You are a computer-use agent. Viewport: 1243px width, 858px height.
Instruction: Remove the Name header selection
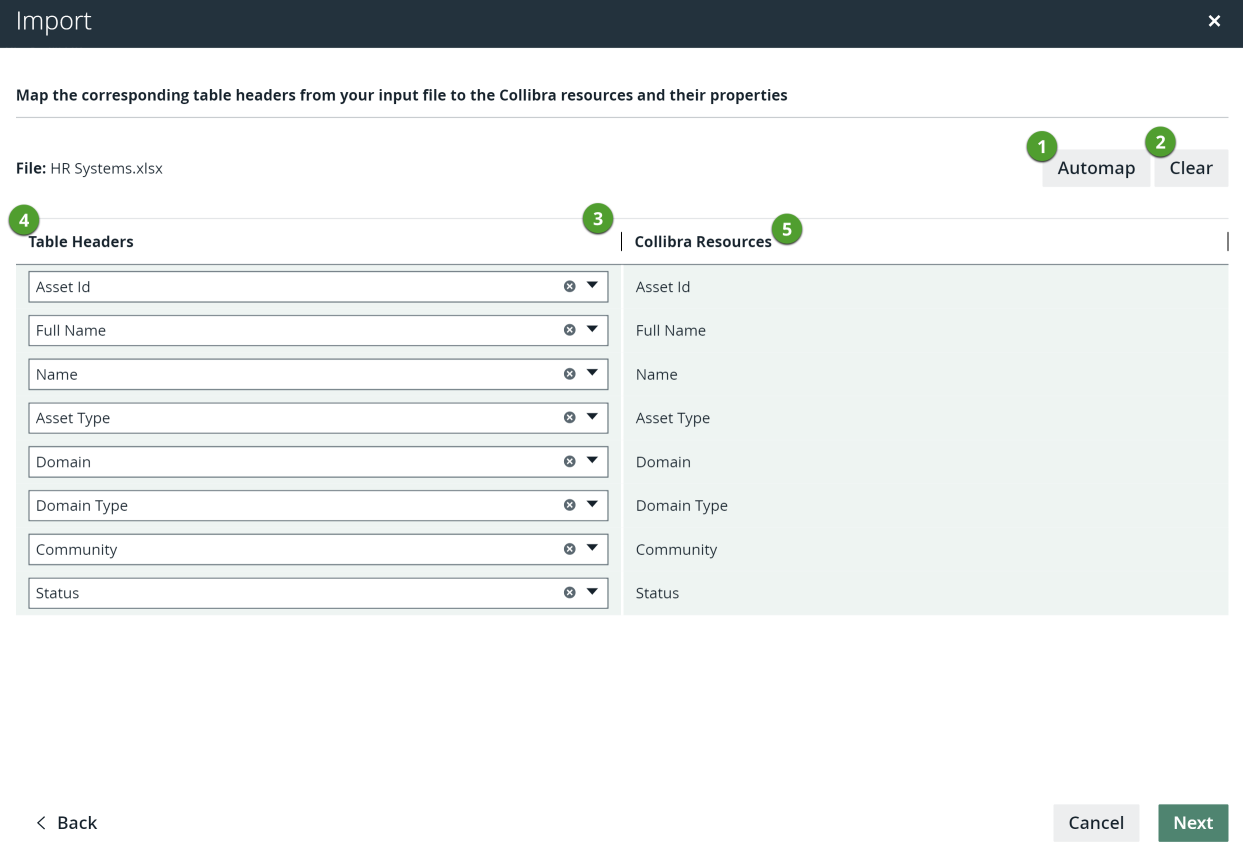[x=570, y=374]
